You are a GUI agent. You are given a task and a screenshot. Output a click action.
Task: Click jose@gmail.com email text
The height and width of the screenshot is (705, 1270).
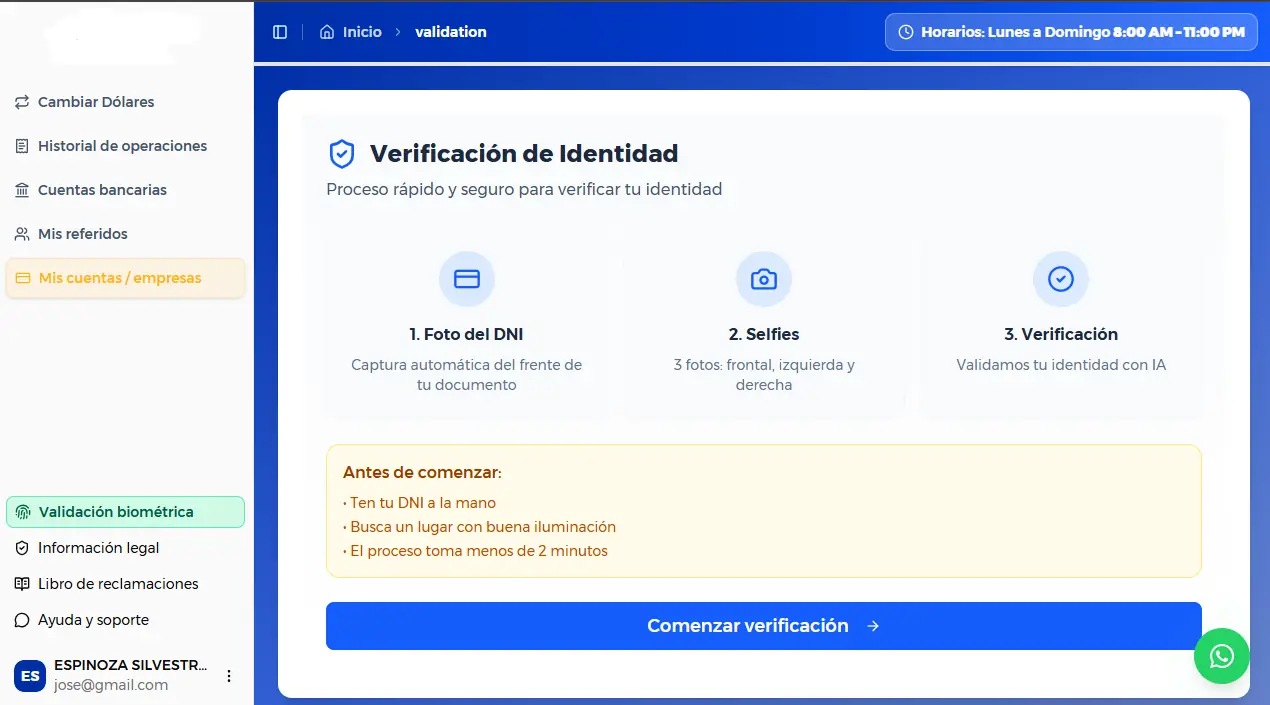pos(111,685)
